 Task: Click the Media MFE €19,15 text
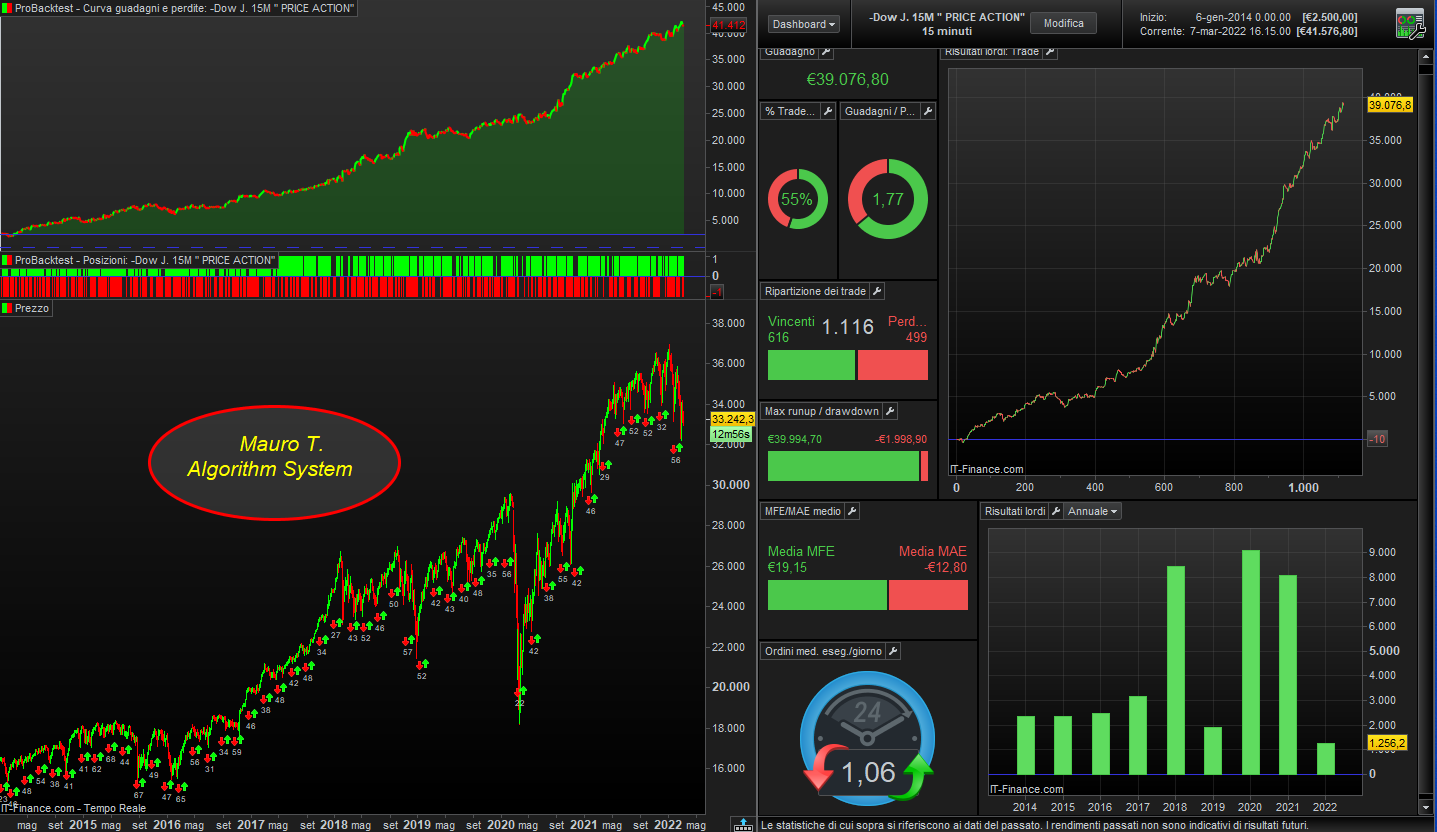point(801,559)
